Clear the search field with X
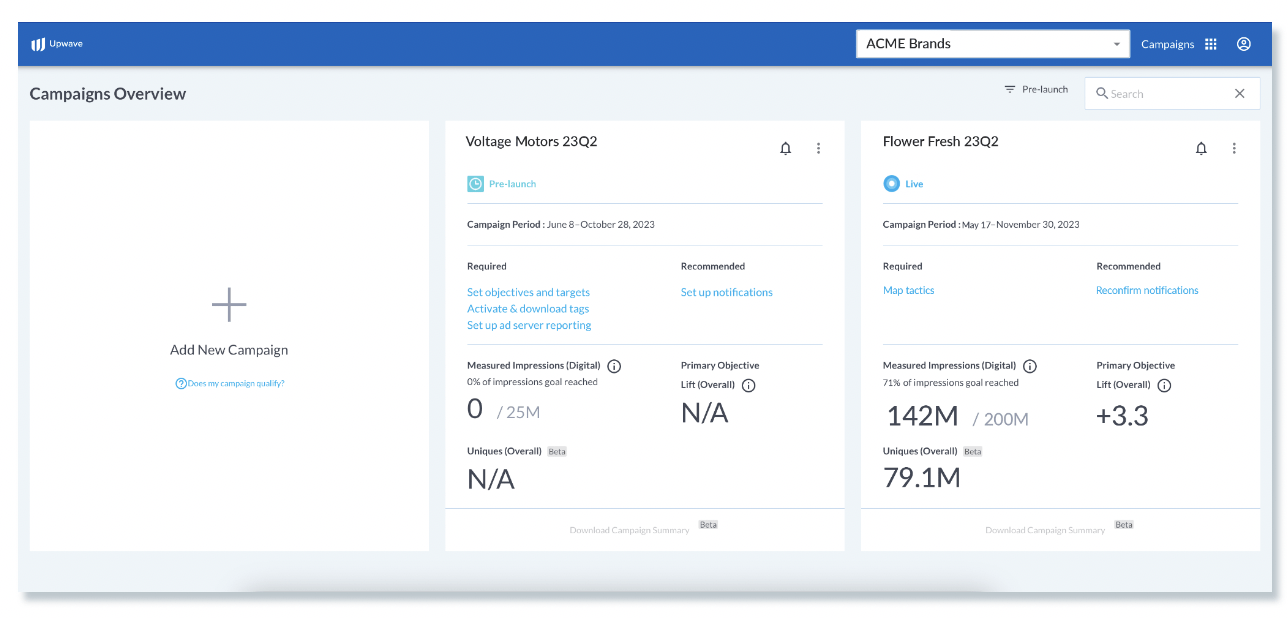This screenshot has width=1288, height=618. tap(1240, 94)
